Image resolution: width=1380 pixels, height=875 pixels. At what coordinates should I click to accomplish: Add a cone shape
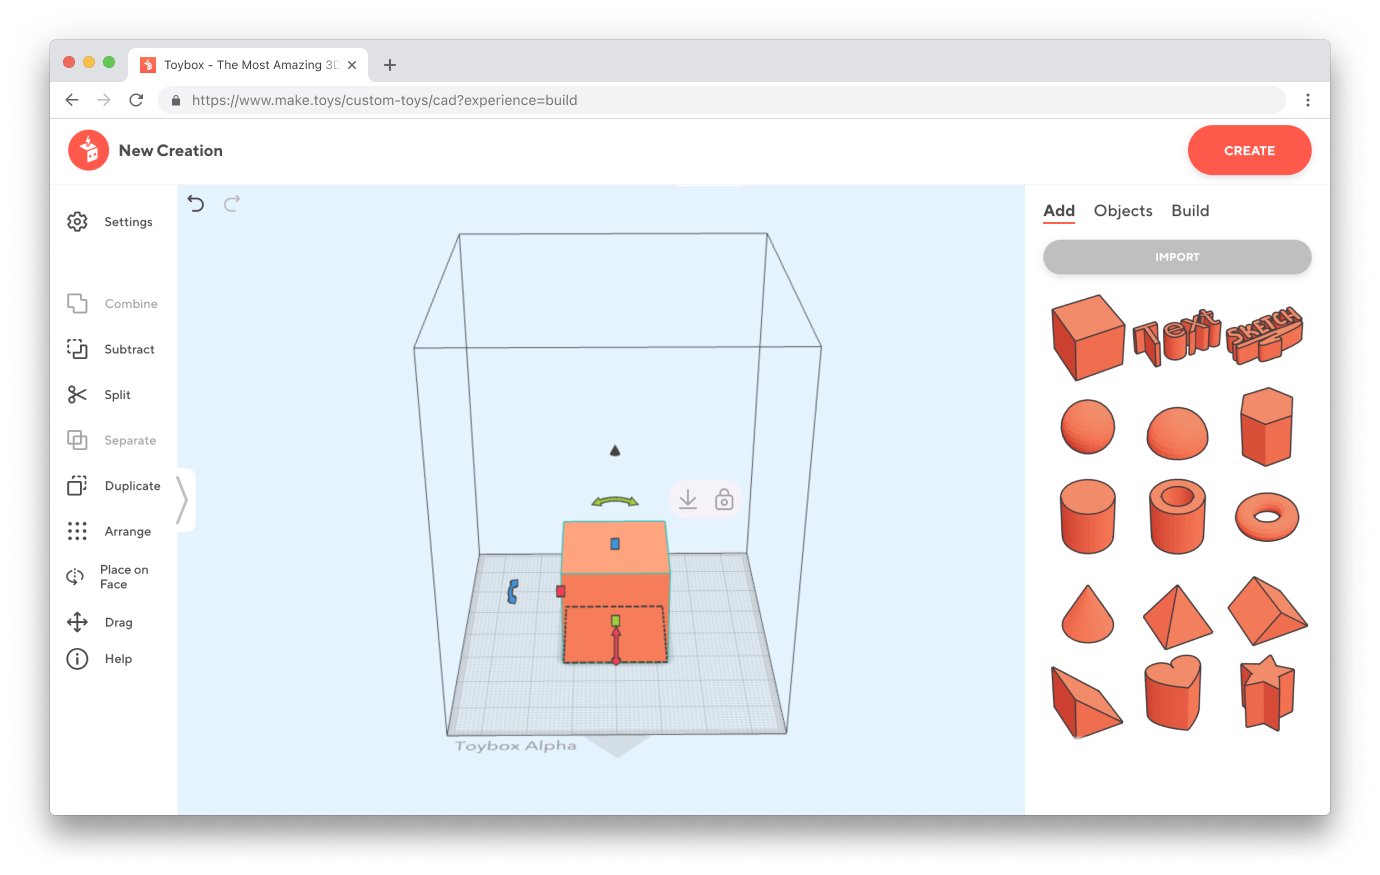[1088, 613]
